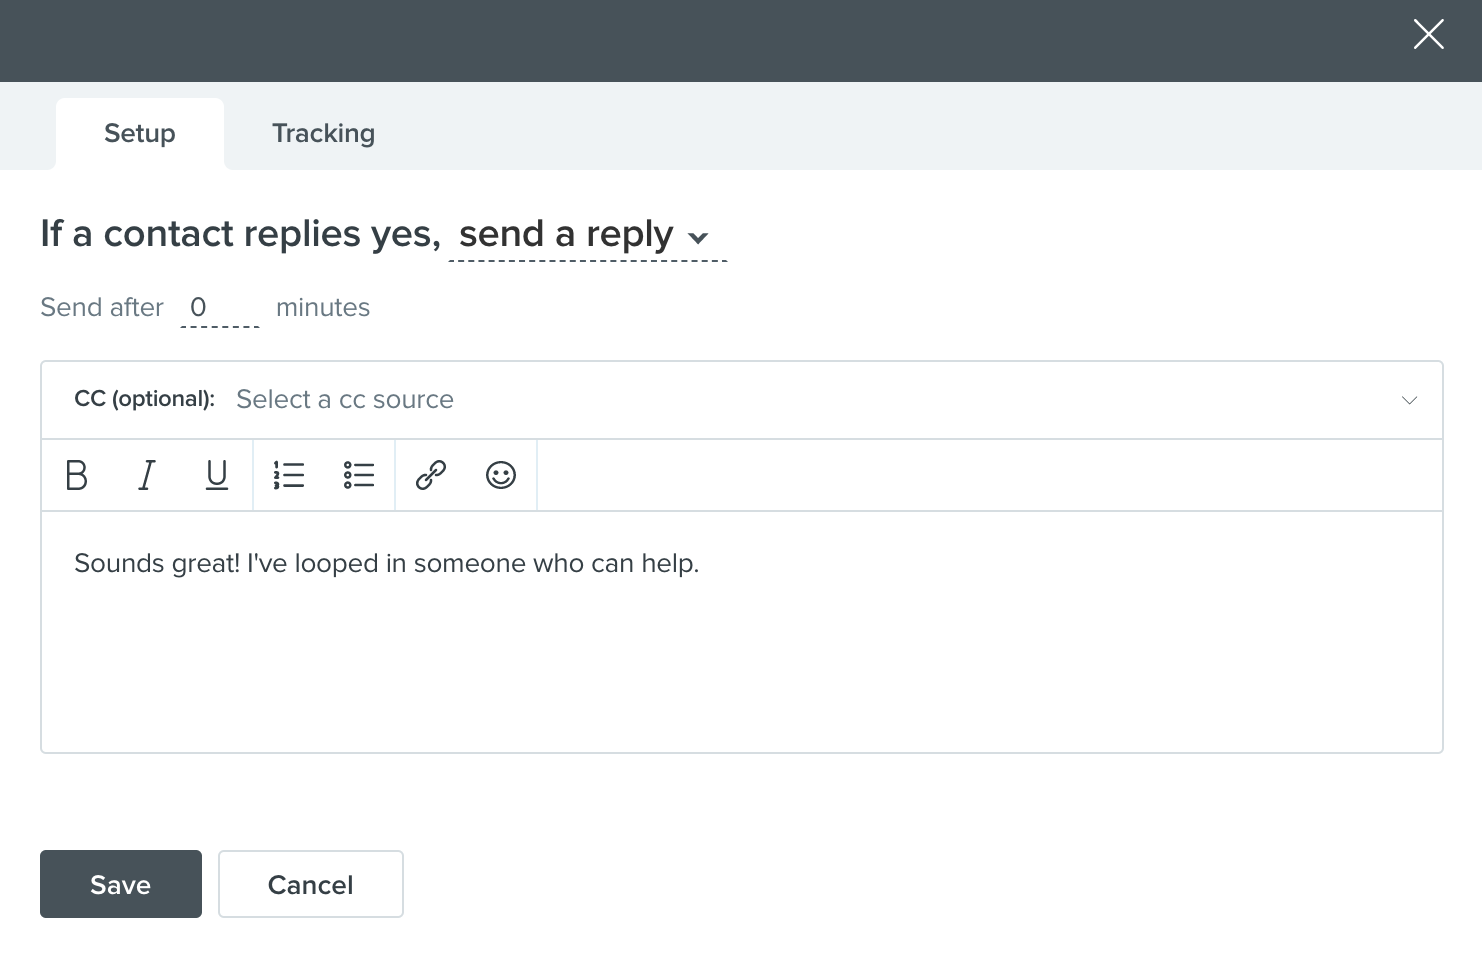Open the 'send a reply' action dropdown
The width and height of the screenshot is (1482, 956).
click(x=588, y=235)
